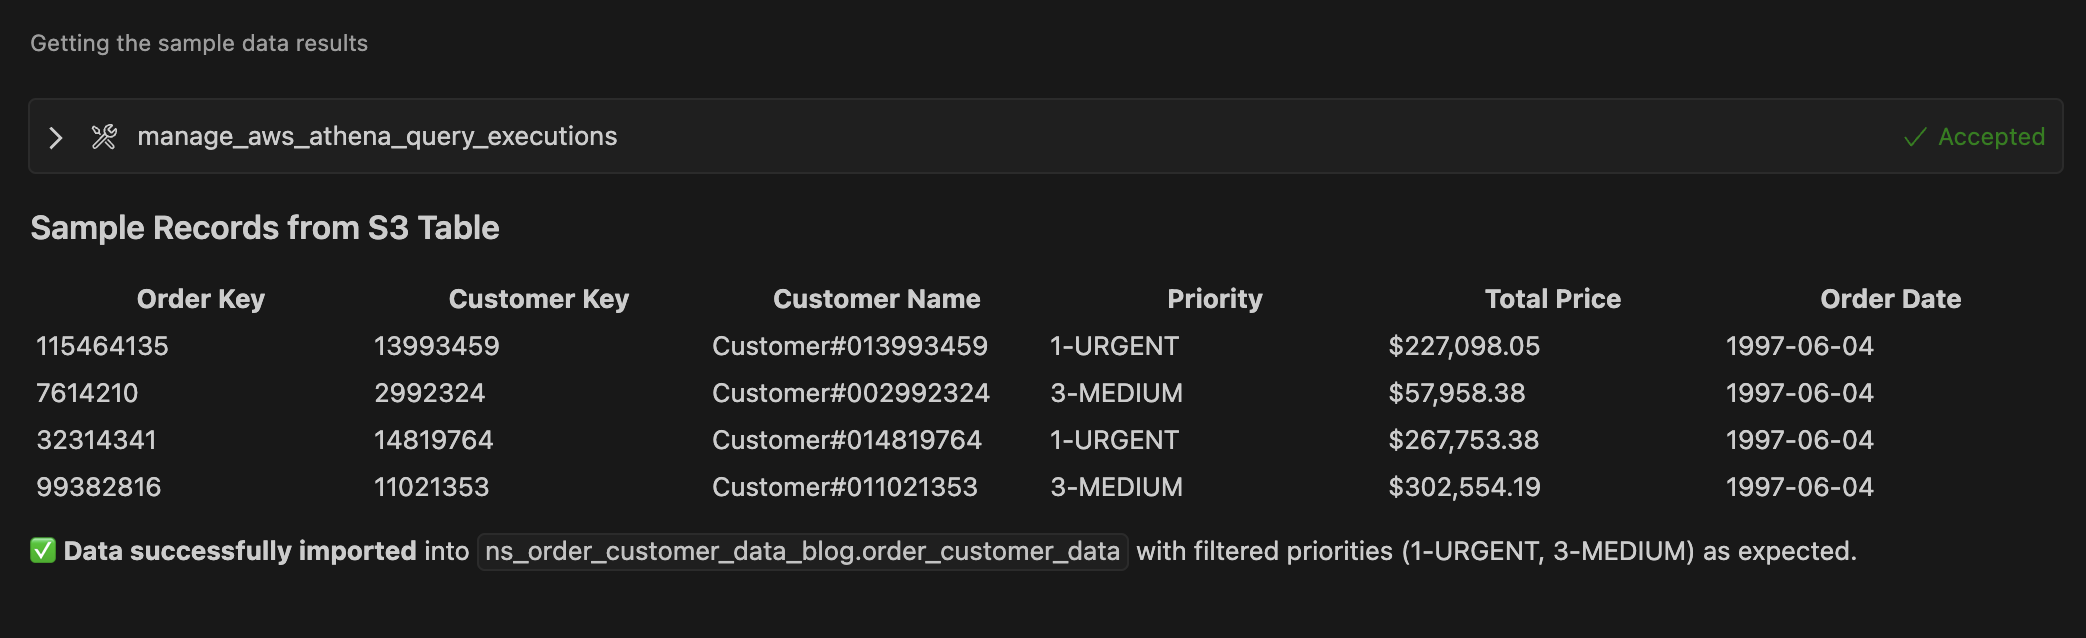Click the Sample Records from S3 Table heading
The image size is (2086, 638).
[x=265, y=228]
